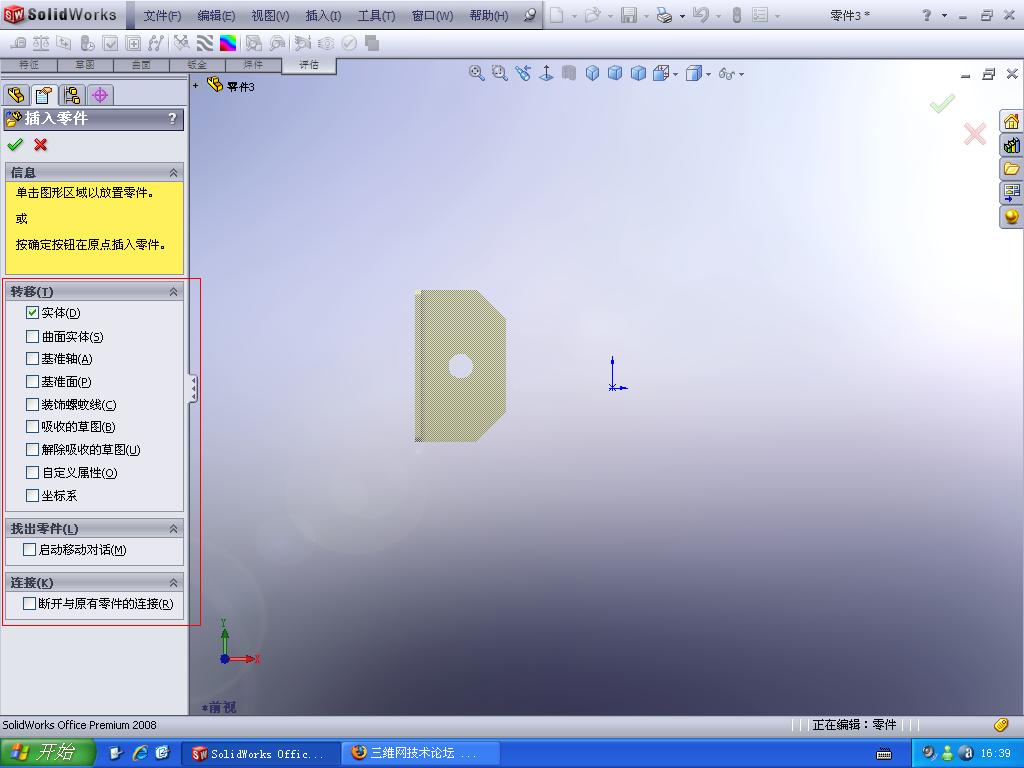Enable the 装饰螺蚊线(C) checkbox

pos(32,404)
